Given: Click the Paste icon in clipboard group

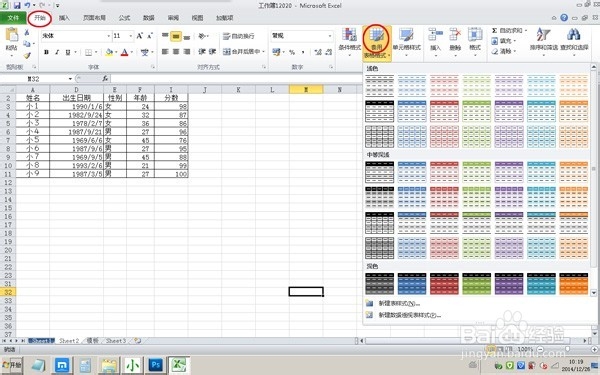Looking at the screenshot, I should click(x=11, y=35).
